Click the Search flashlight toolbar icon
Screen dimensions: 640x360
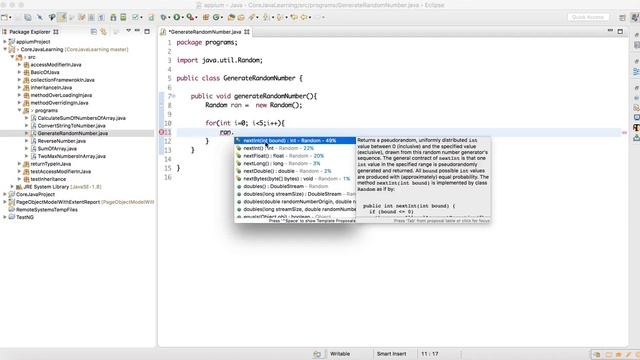tap(251, 17)
